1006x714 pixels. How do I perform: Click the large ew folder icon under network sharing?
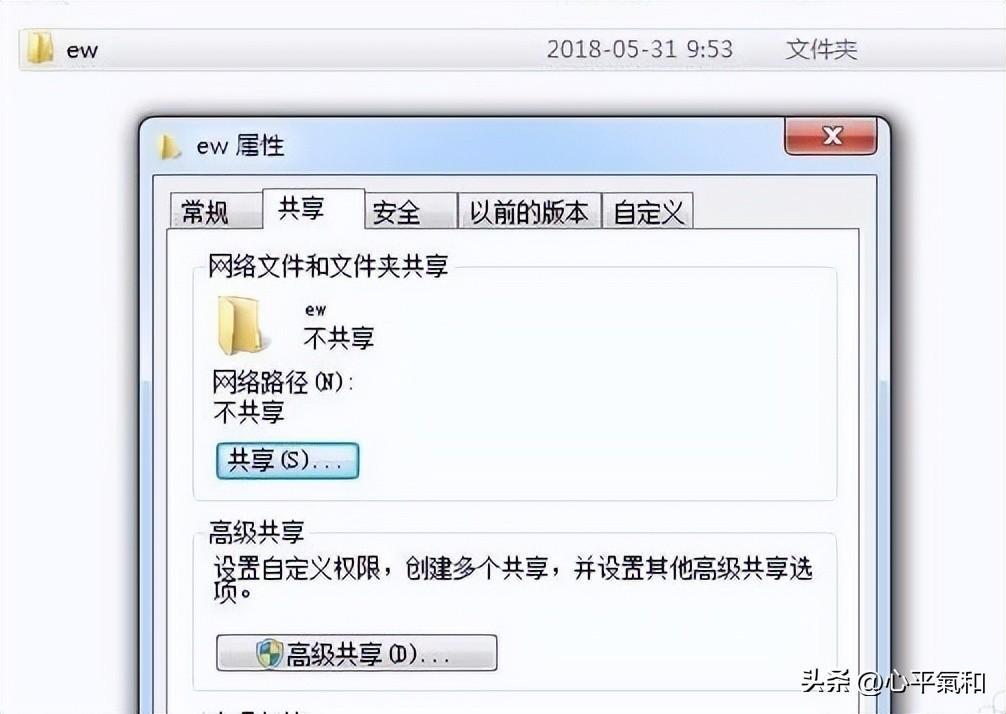pos(239,325)
